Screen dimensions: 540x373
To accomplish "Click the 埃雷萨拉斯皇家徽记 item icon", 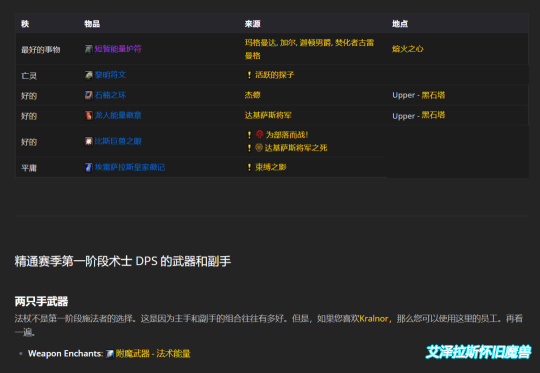I will point(89,167).
